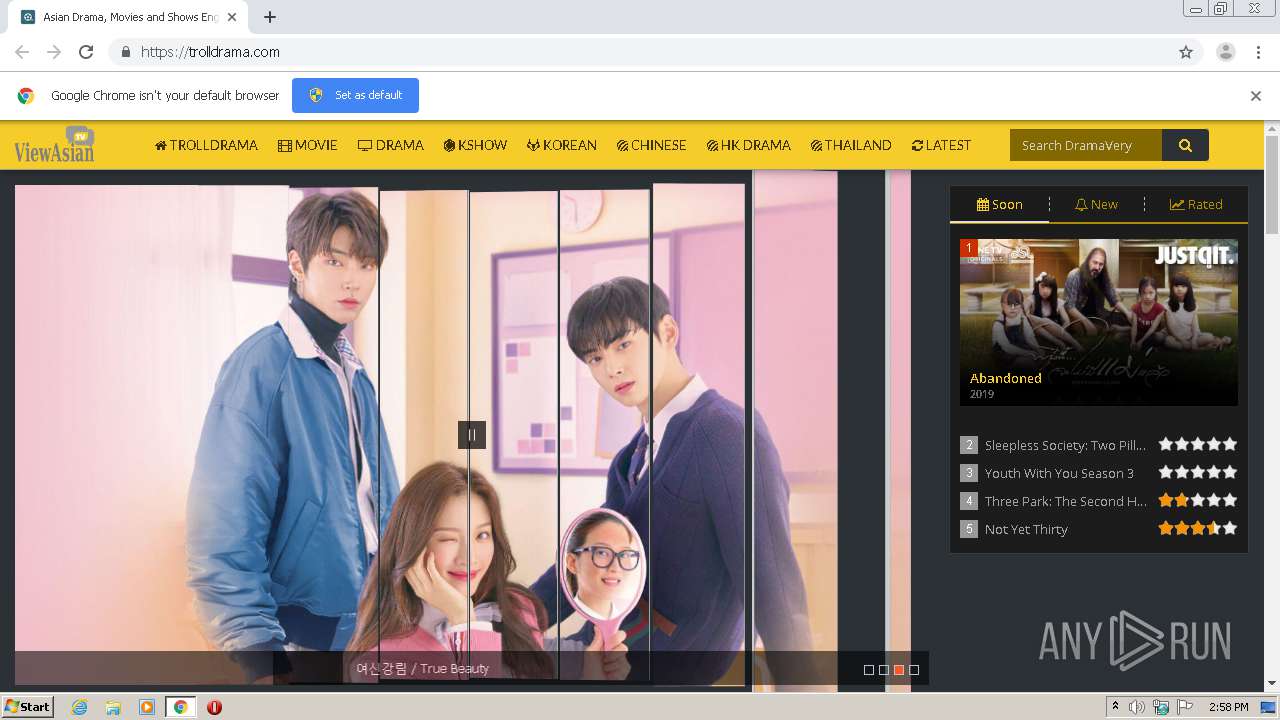The height and width of the screenshot is (720, 1280).
Task: Click the system clock showing 2:58 PM
Action: click(x=1228, y=707)
